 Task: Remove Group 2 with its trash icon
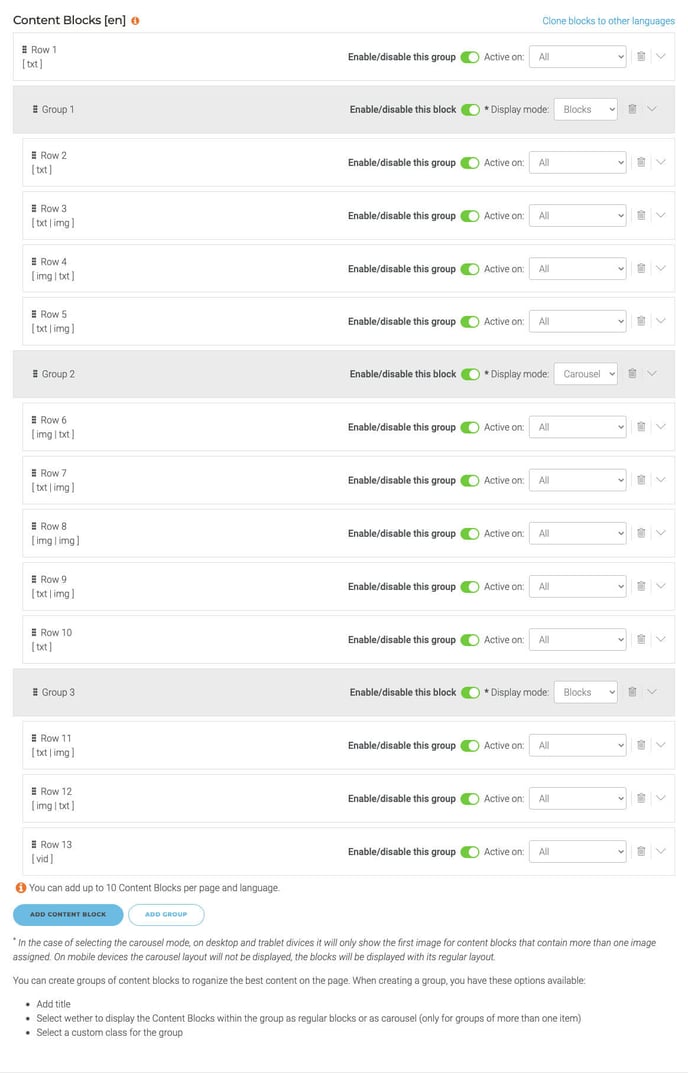click(631, 373)
